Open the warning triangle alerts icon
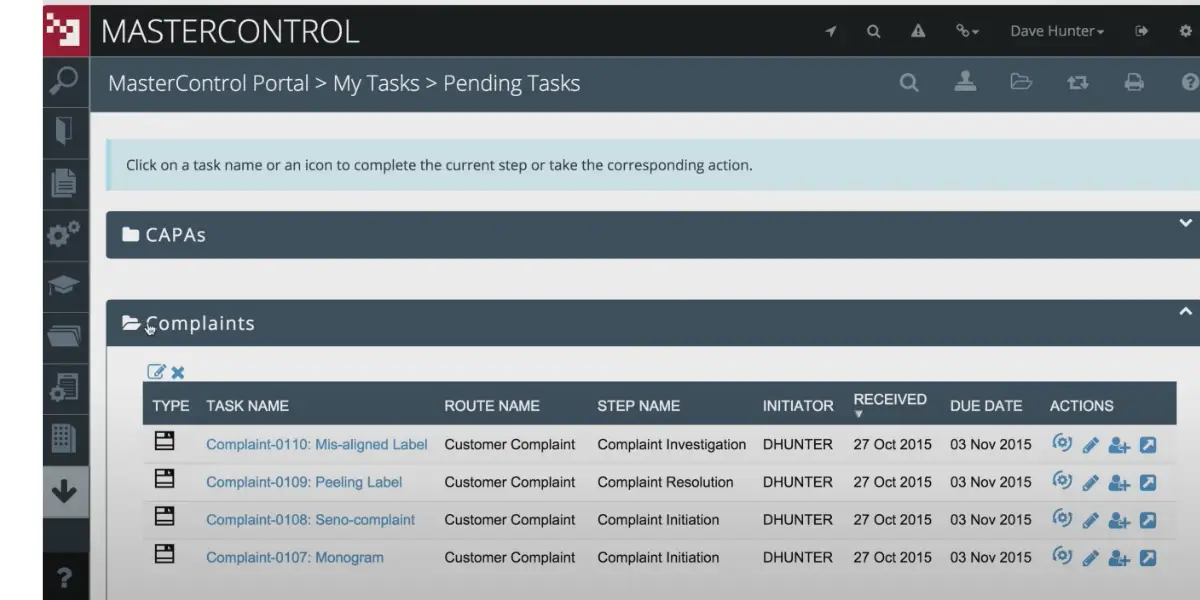Image resolution: width=1200 pixels, height=600 pixels. tap(918, 31)
